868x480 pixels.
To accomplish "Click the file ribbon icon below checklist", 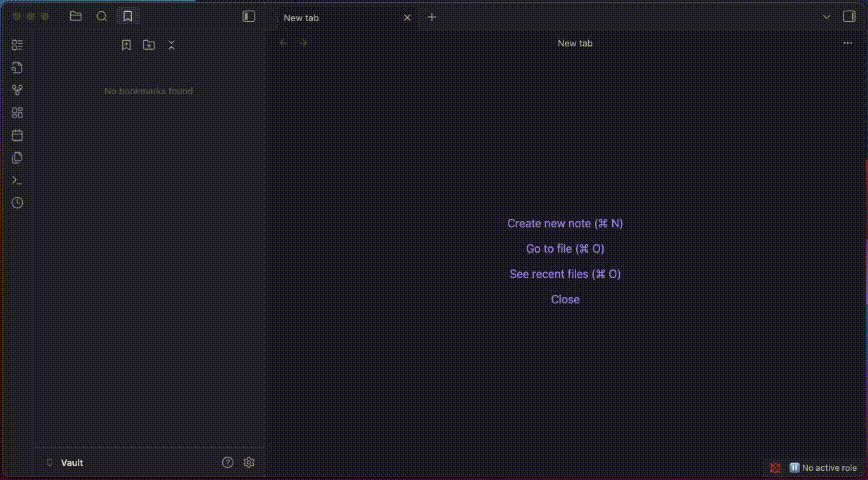I will pos(17,68).
